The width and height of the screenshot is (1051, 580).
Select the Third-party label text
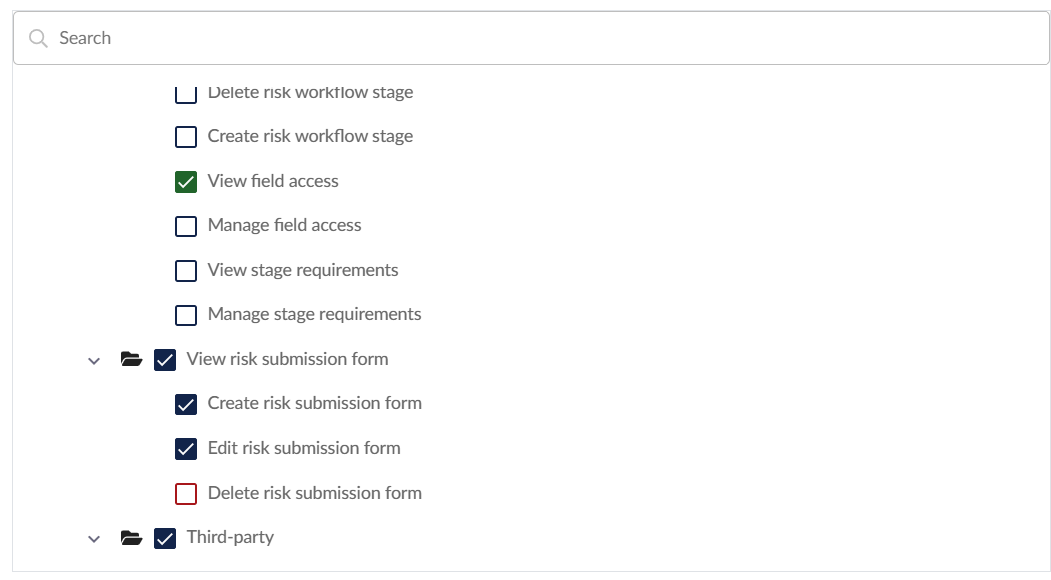coord(230,537)
